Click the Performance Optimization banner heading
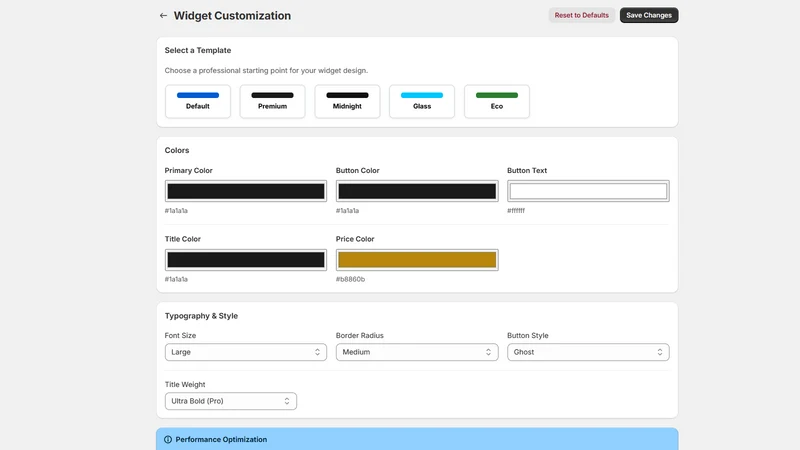 221,439
